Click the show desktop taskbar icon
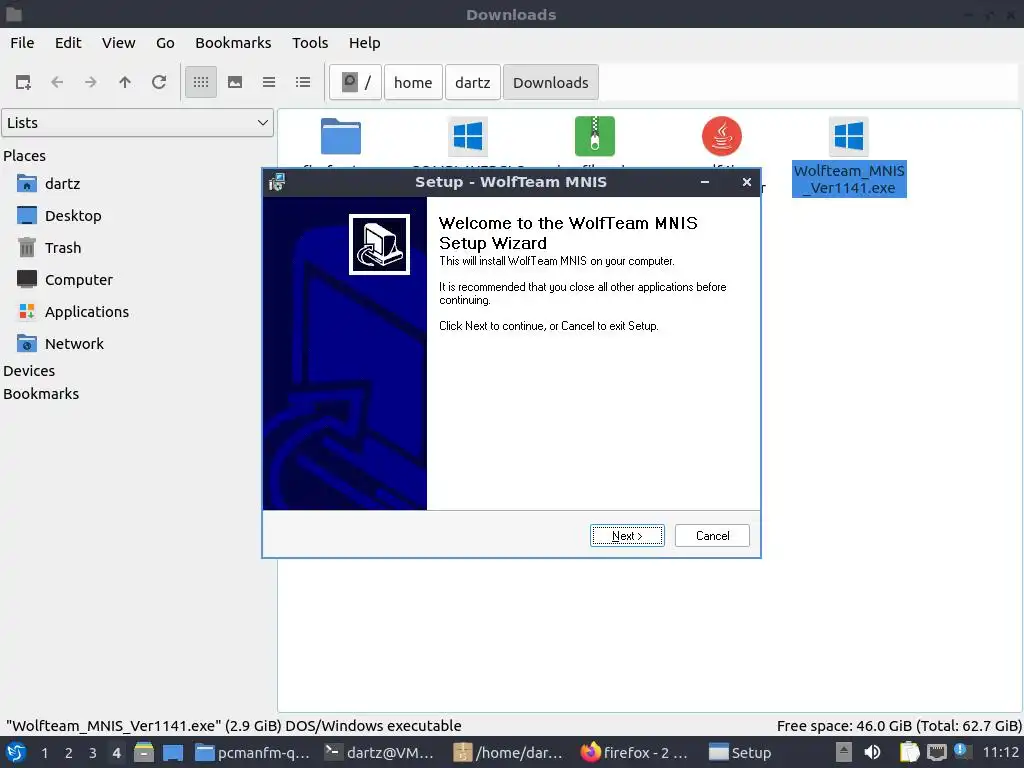 pyautogui.click(x=173, y=752)
